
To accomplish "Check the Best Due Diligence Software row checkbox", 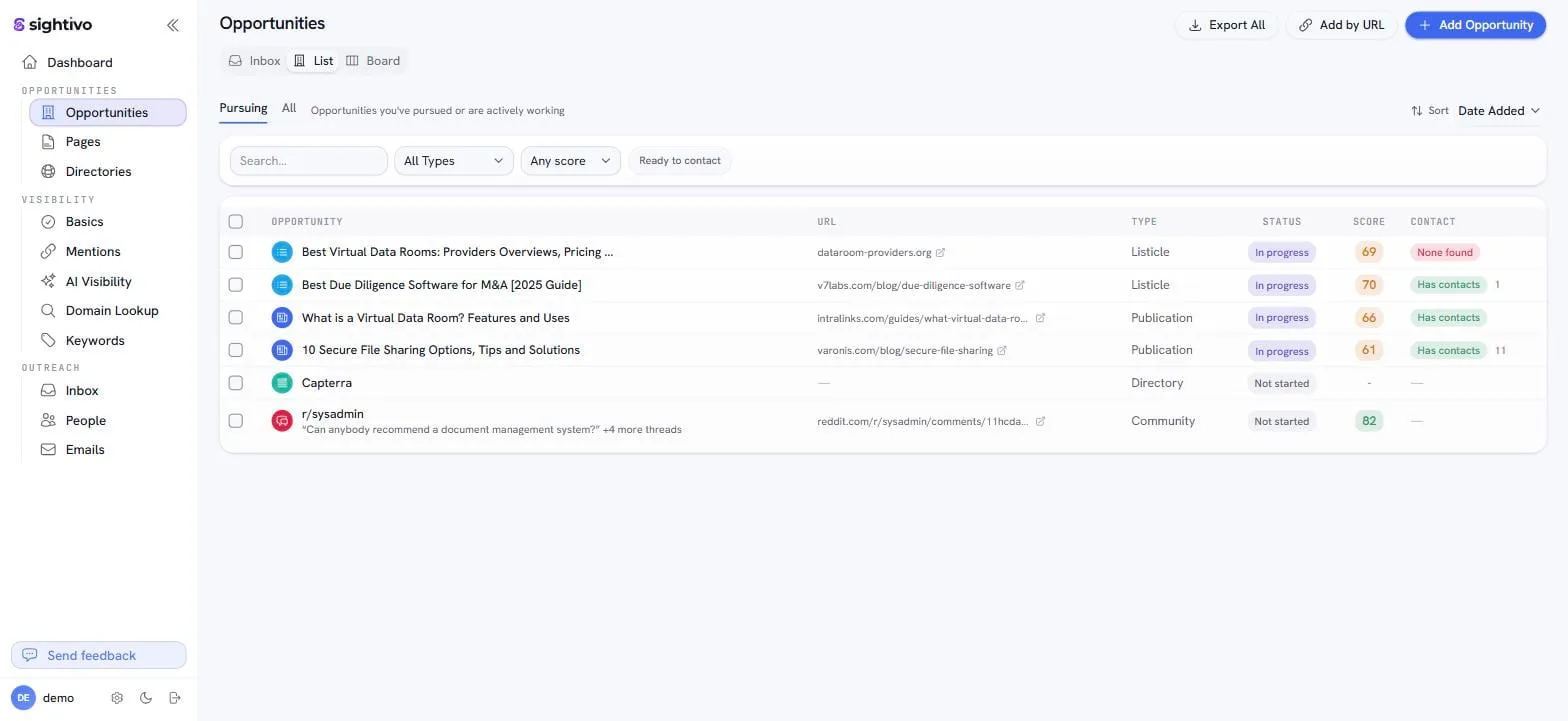I will [236, 285].
